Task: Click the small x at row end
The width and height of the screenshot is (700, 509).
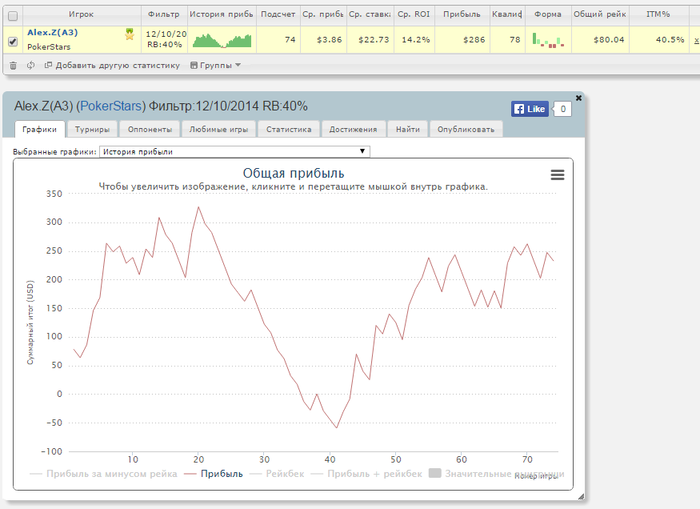Action: (x=696, y=40)
